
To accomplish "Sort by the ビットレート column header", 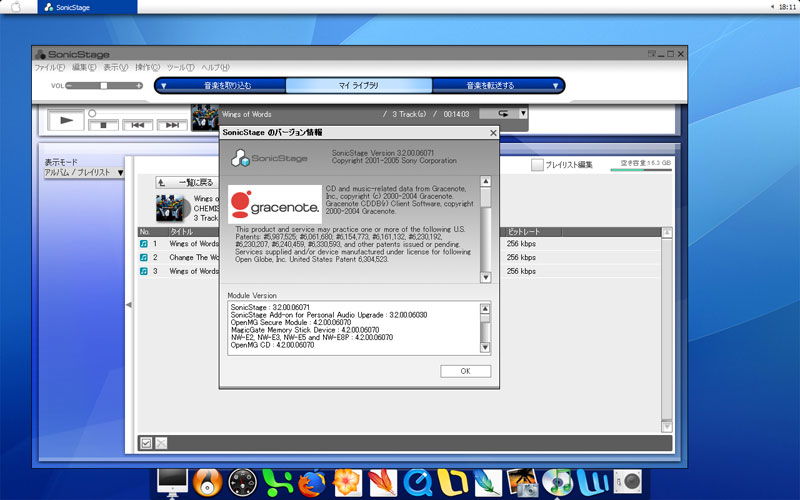I will [x=533, y=232].
